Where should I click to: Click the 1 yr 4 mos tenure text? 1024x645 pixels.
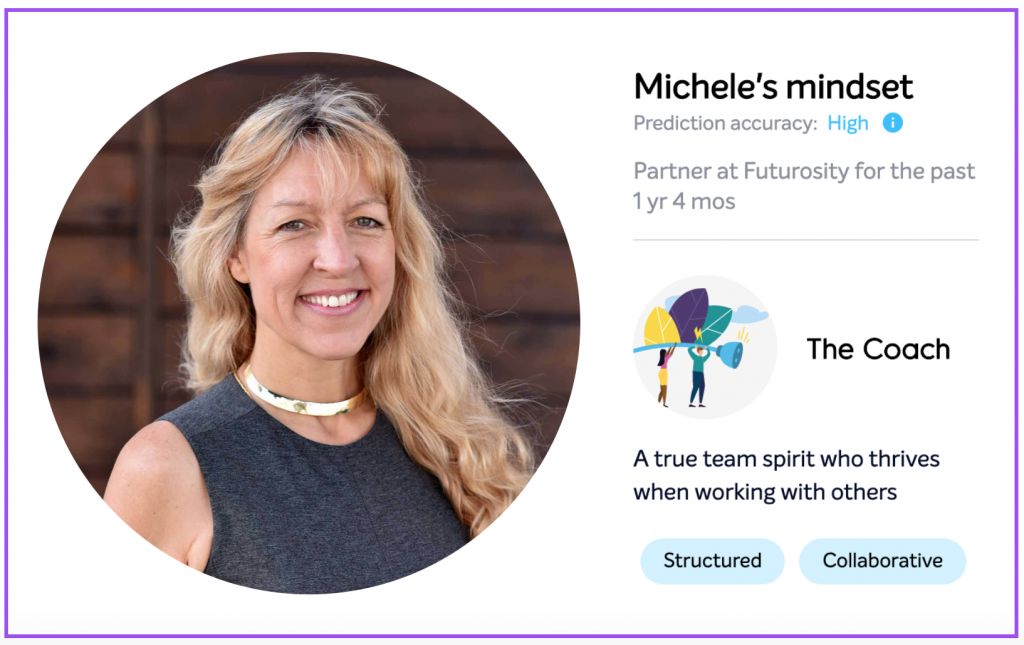(684, 202)
